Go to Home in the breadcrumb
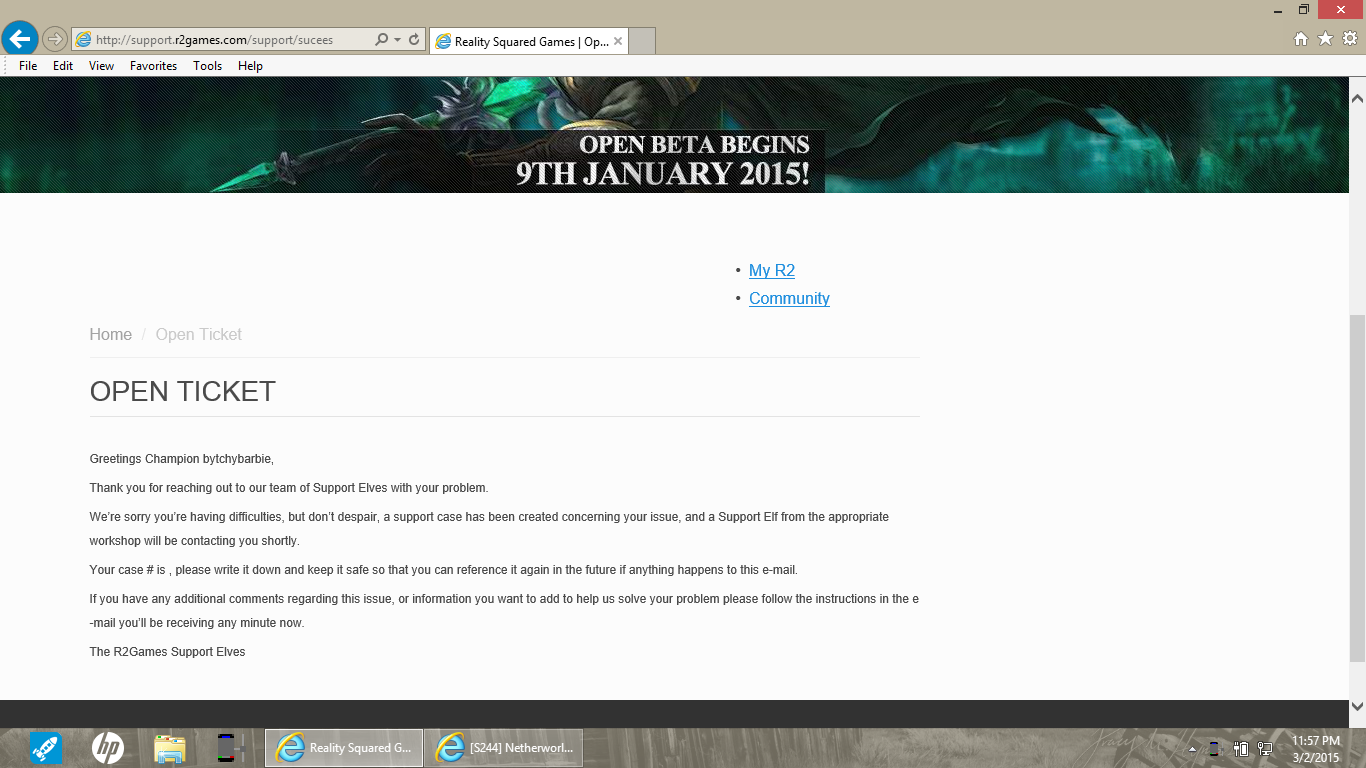The height and width of the screenshot is (768, 1366). [x=110, y=334]
